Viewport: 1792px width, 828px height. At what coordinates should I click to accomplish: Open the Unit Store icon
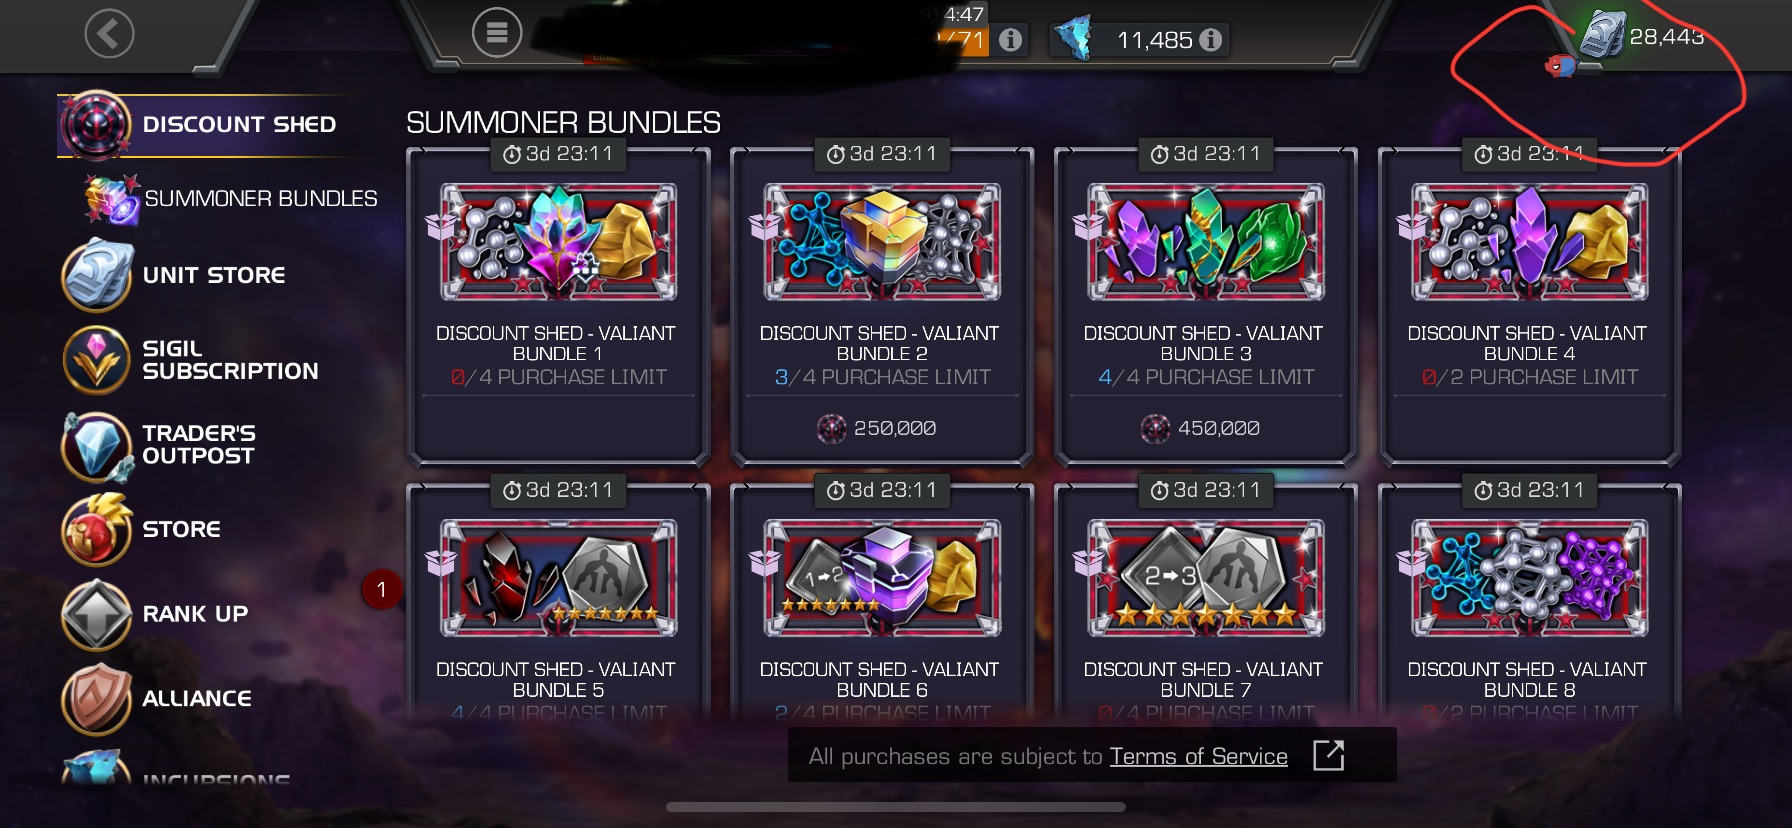(97, 275)
